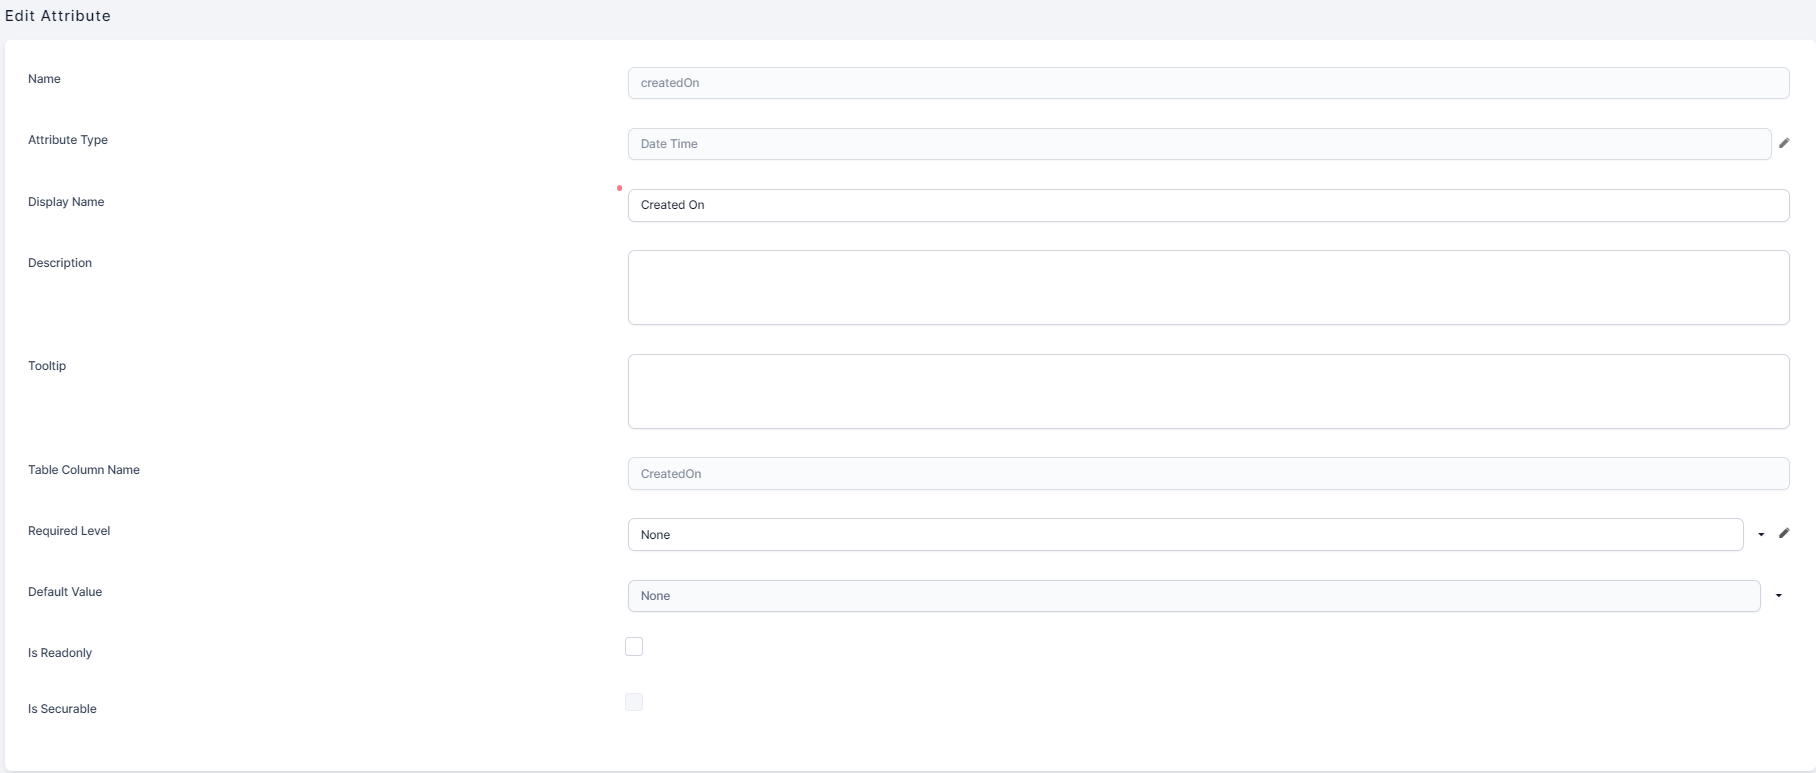
Task: Click the red required marker above Display Name
Action: click(620, 188)
